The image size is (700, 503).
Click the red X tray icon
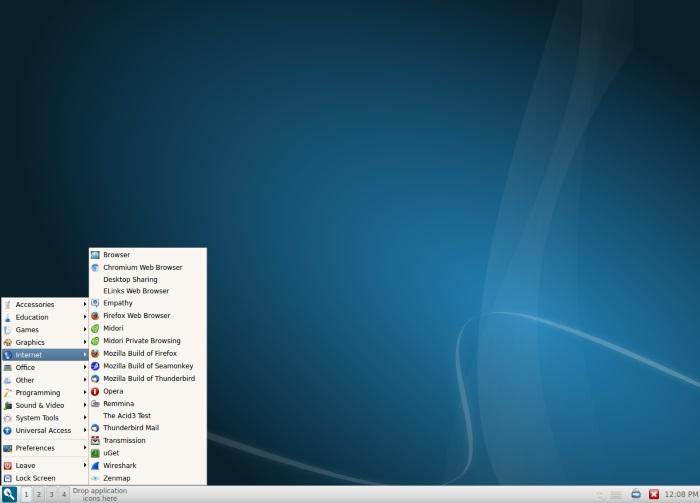pos(654,494)
